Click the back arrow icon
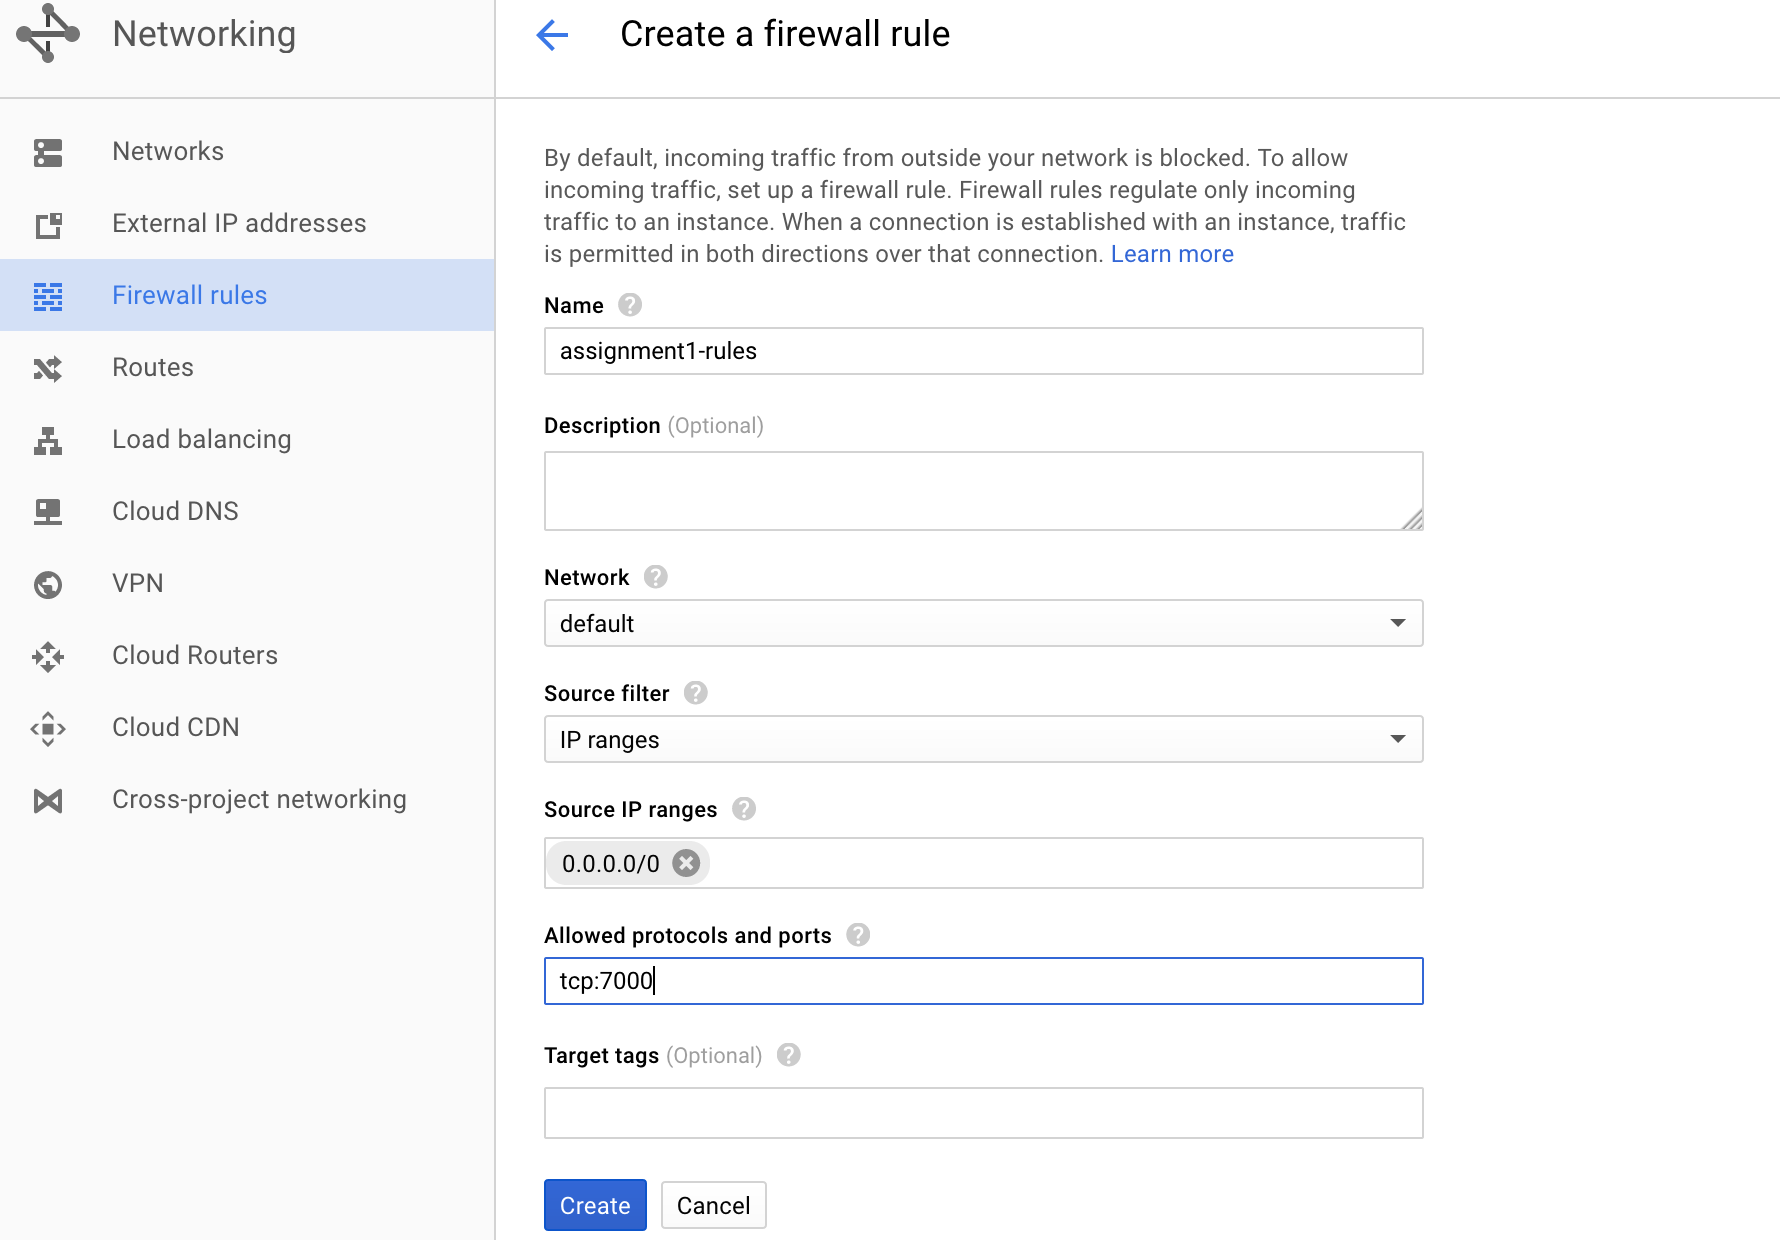Screen dimensions: 1780x1240 coord(552,35)
